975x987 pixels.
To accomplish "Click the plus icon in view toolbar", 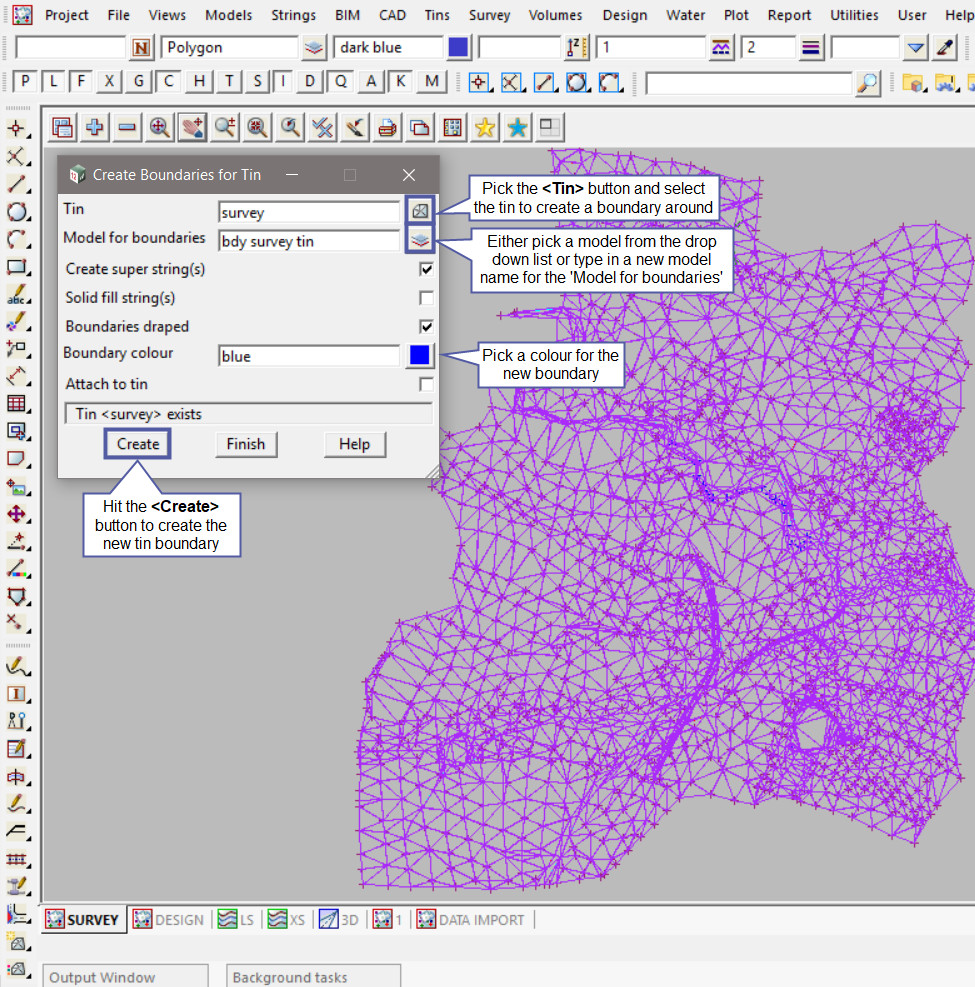I will 95,127.
